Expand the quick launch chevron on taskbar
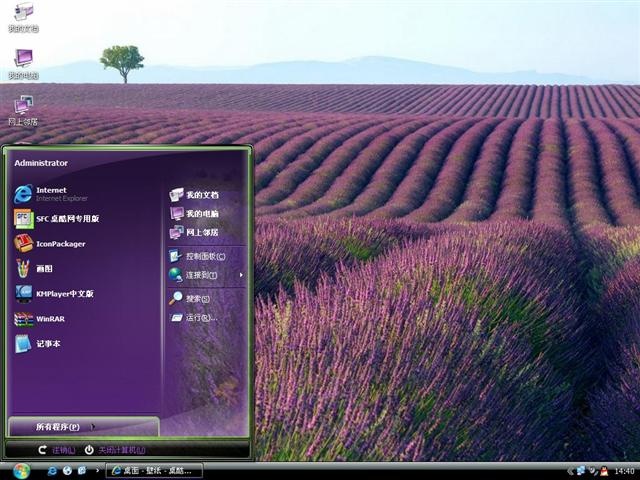This screenshot has width=640, height=480. pos(97,470)
